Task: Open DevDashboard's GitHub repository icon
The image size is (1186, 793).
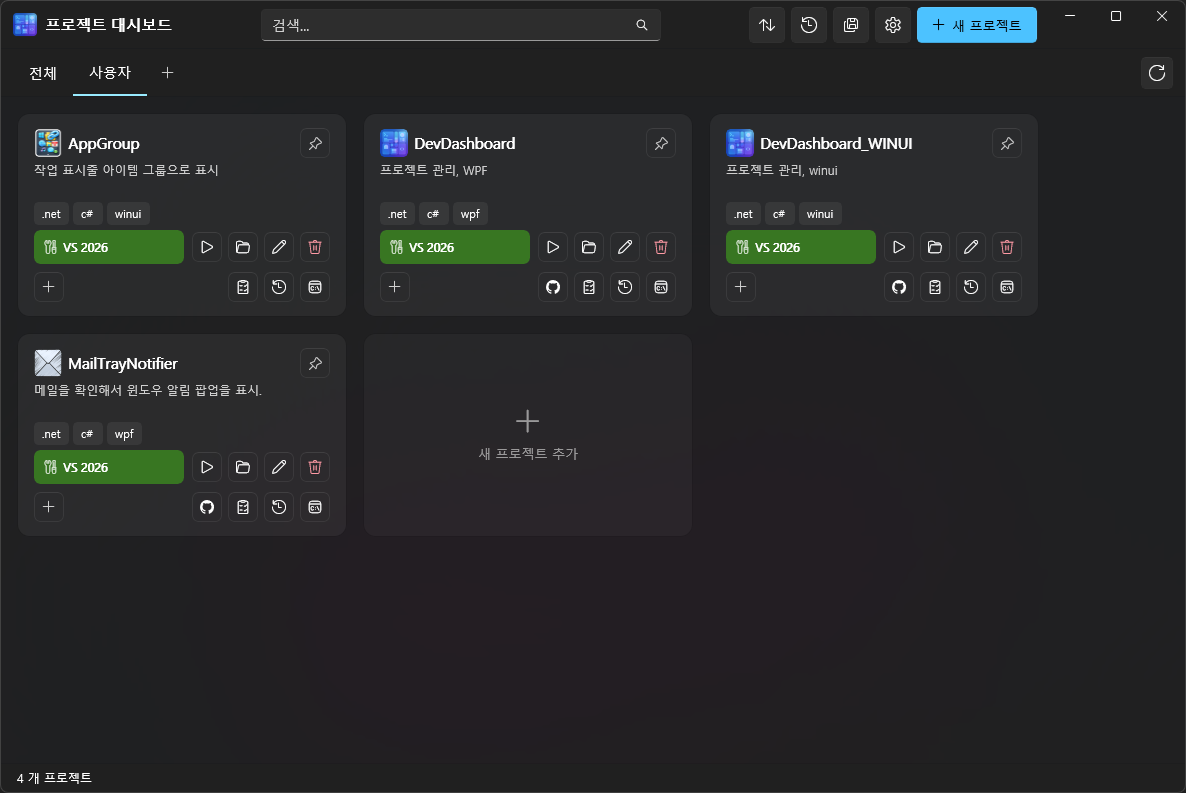Action: point(553,287)
